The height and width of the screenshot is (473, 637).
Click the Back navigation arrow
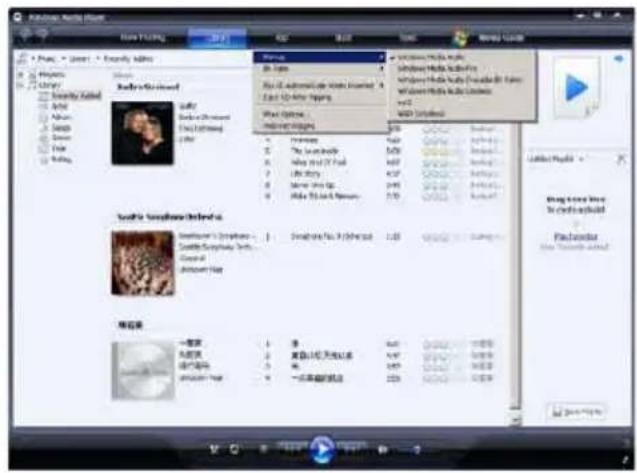25,33
